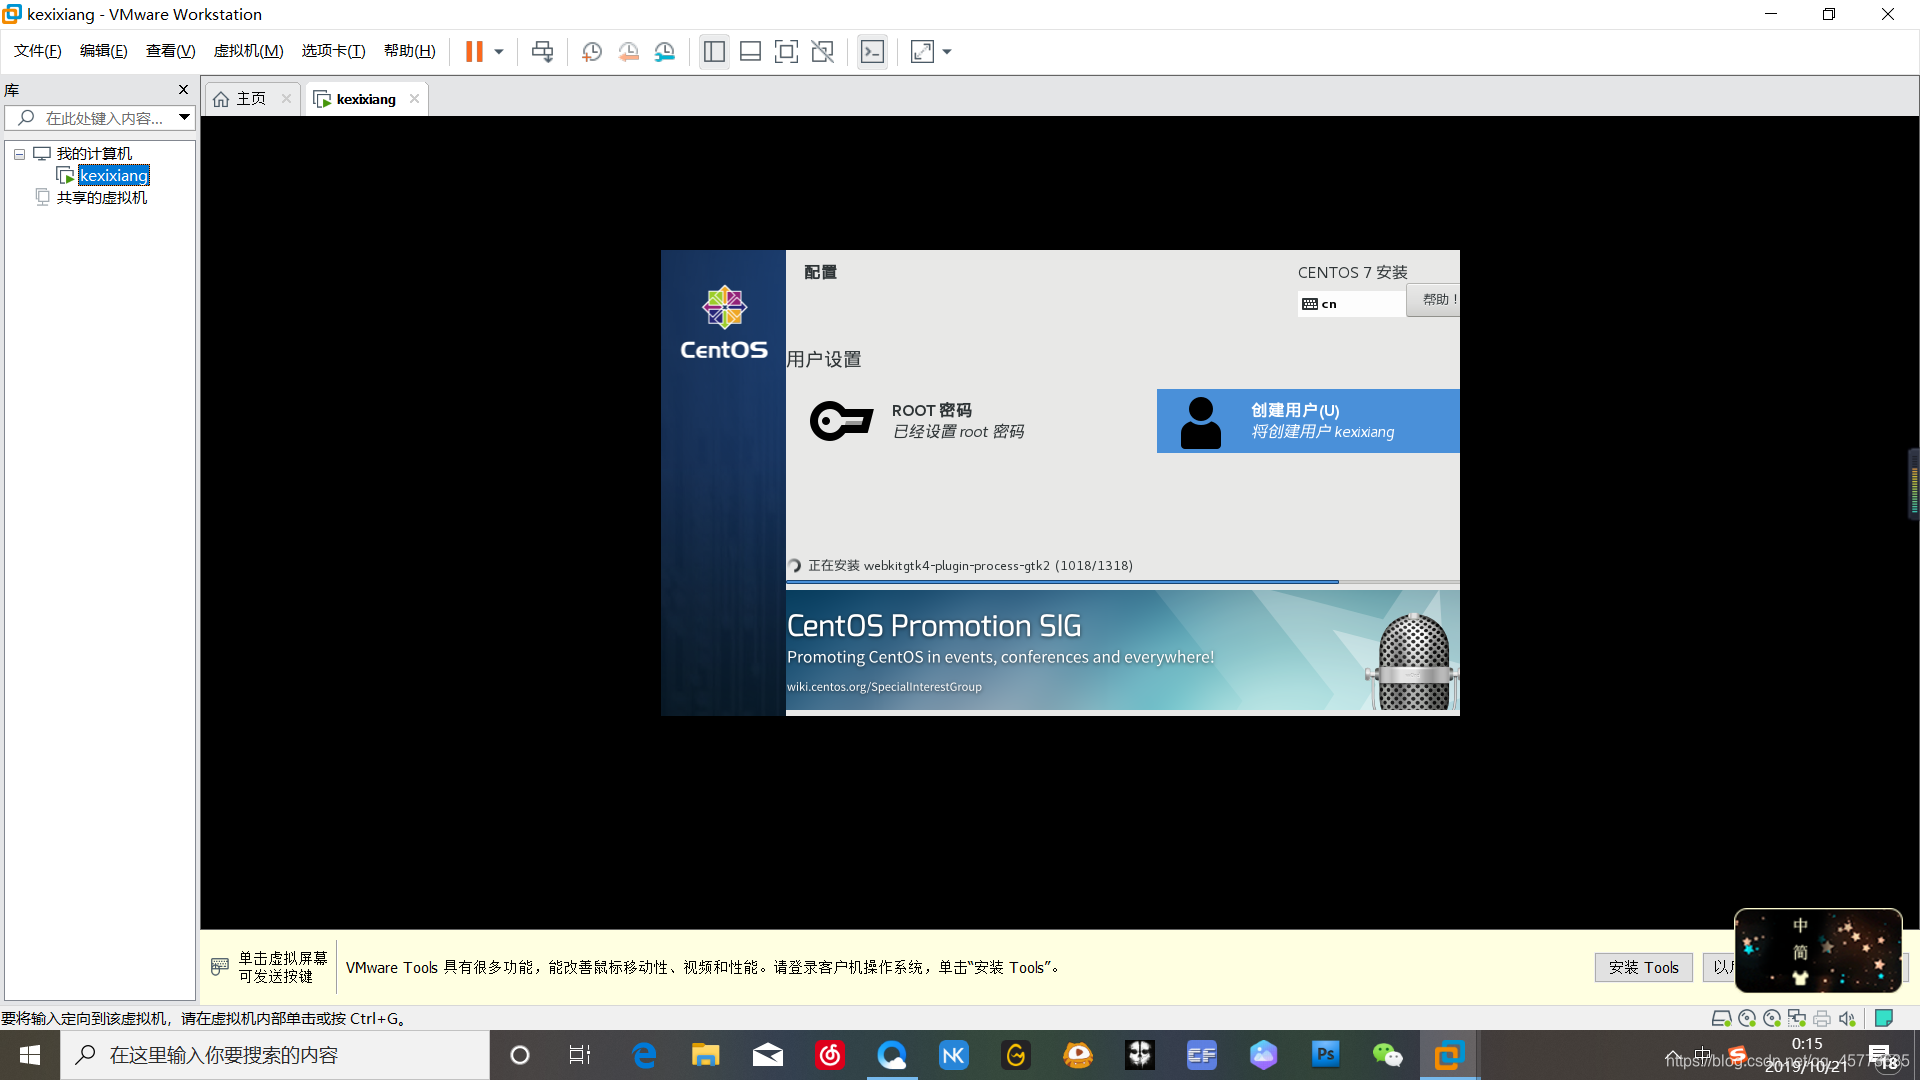Expand the stretch display options arrow
This screenshot has height=1080, width=1920.
(947, 51)
